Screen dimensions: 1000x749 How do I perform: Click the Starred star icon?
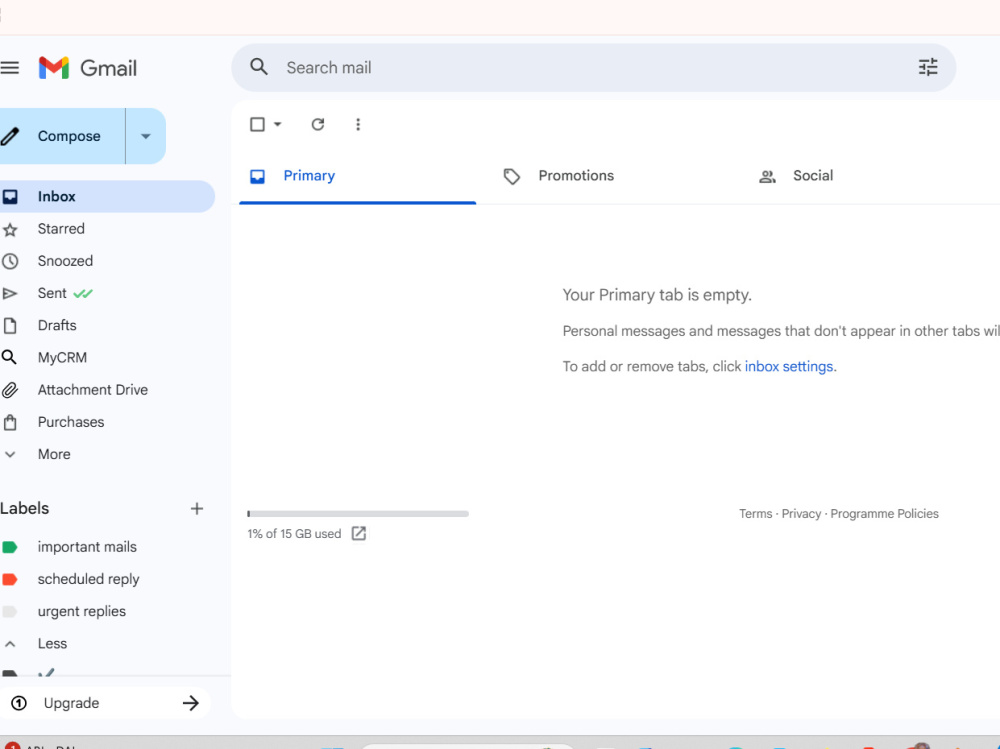[10, 229]
